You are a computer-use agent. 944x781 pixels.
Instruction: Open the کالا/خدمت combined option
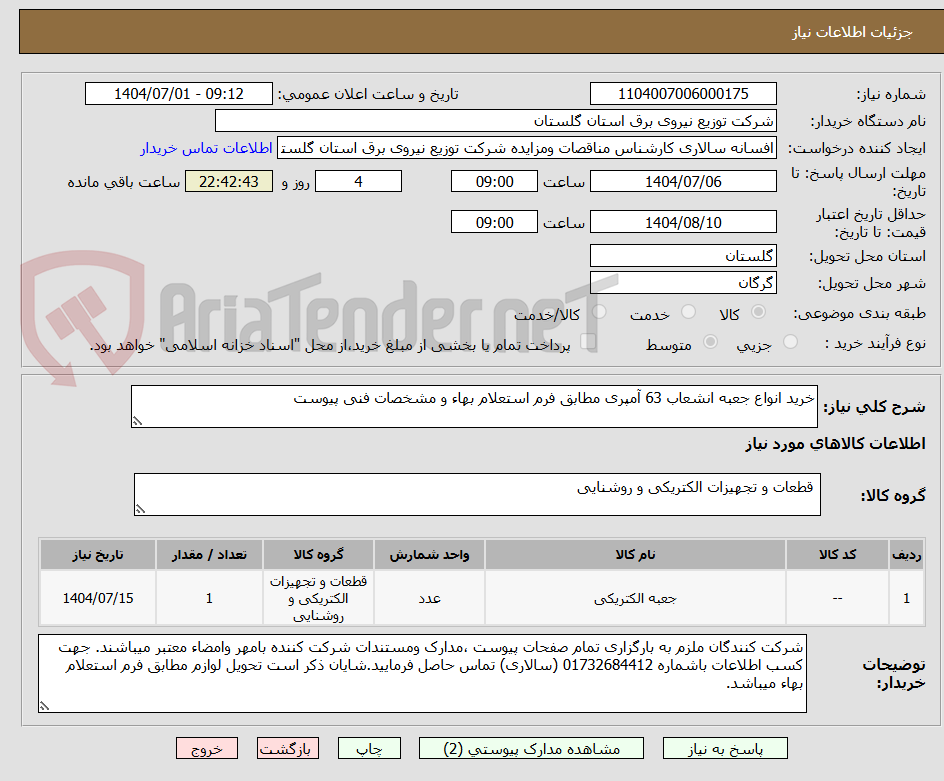[599, 312]
